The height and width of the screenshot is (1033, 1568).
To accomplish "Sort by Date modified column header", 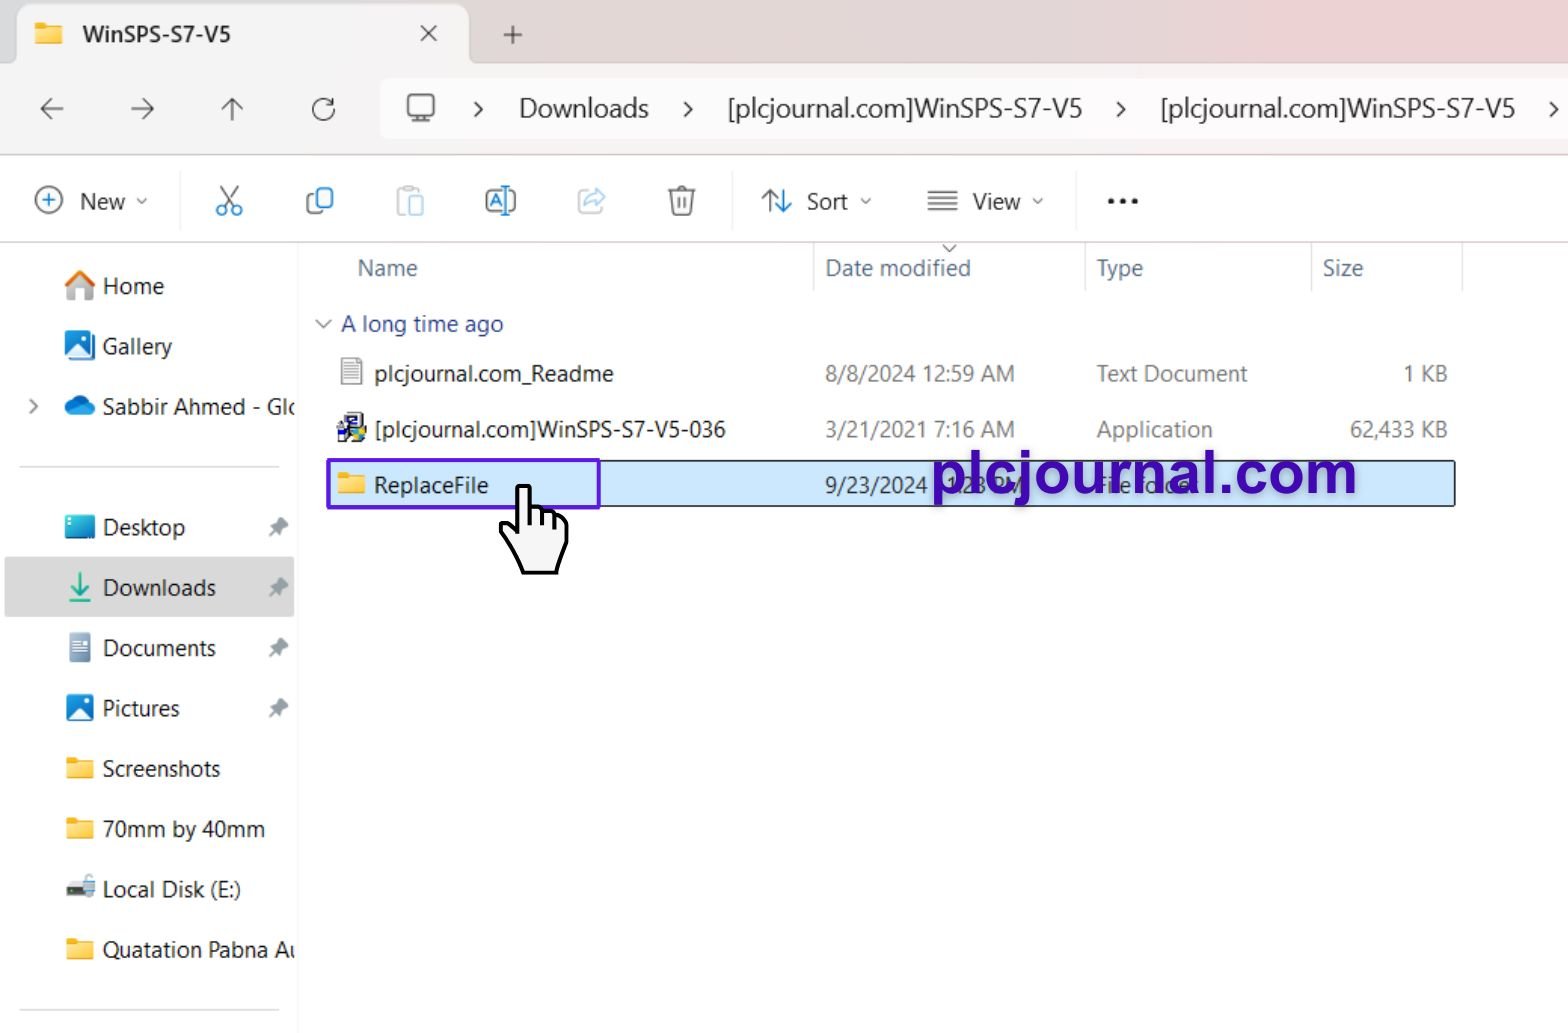I will (897, 268).
